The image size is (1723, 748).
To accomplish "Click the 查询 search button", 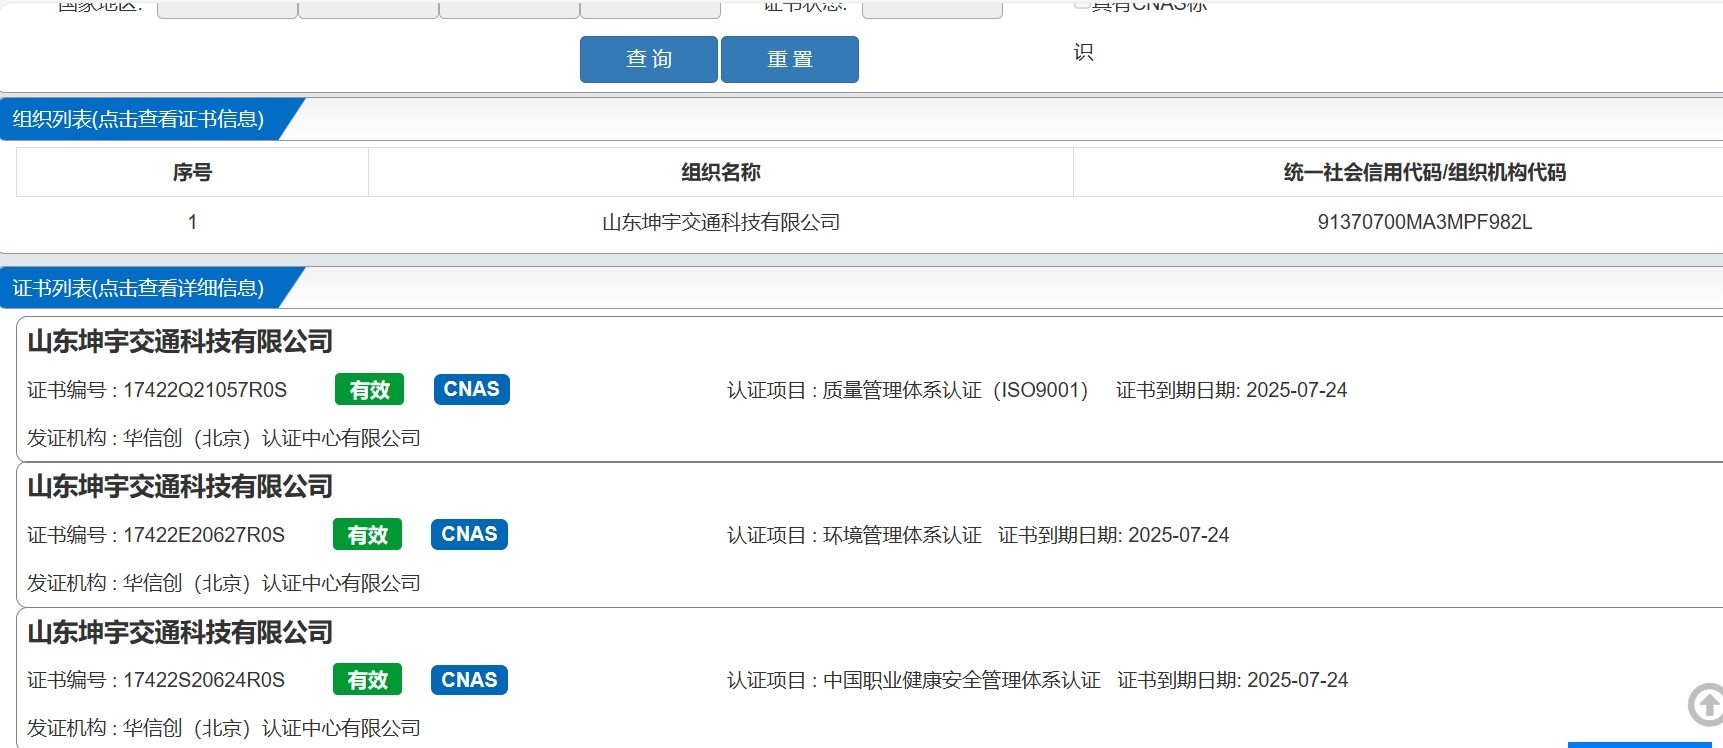I will [649, 59].
